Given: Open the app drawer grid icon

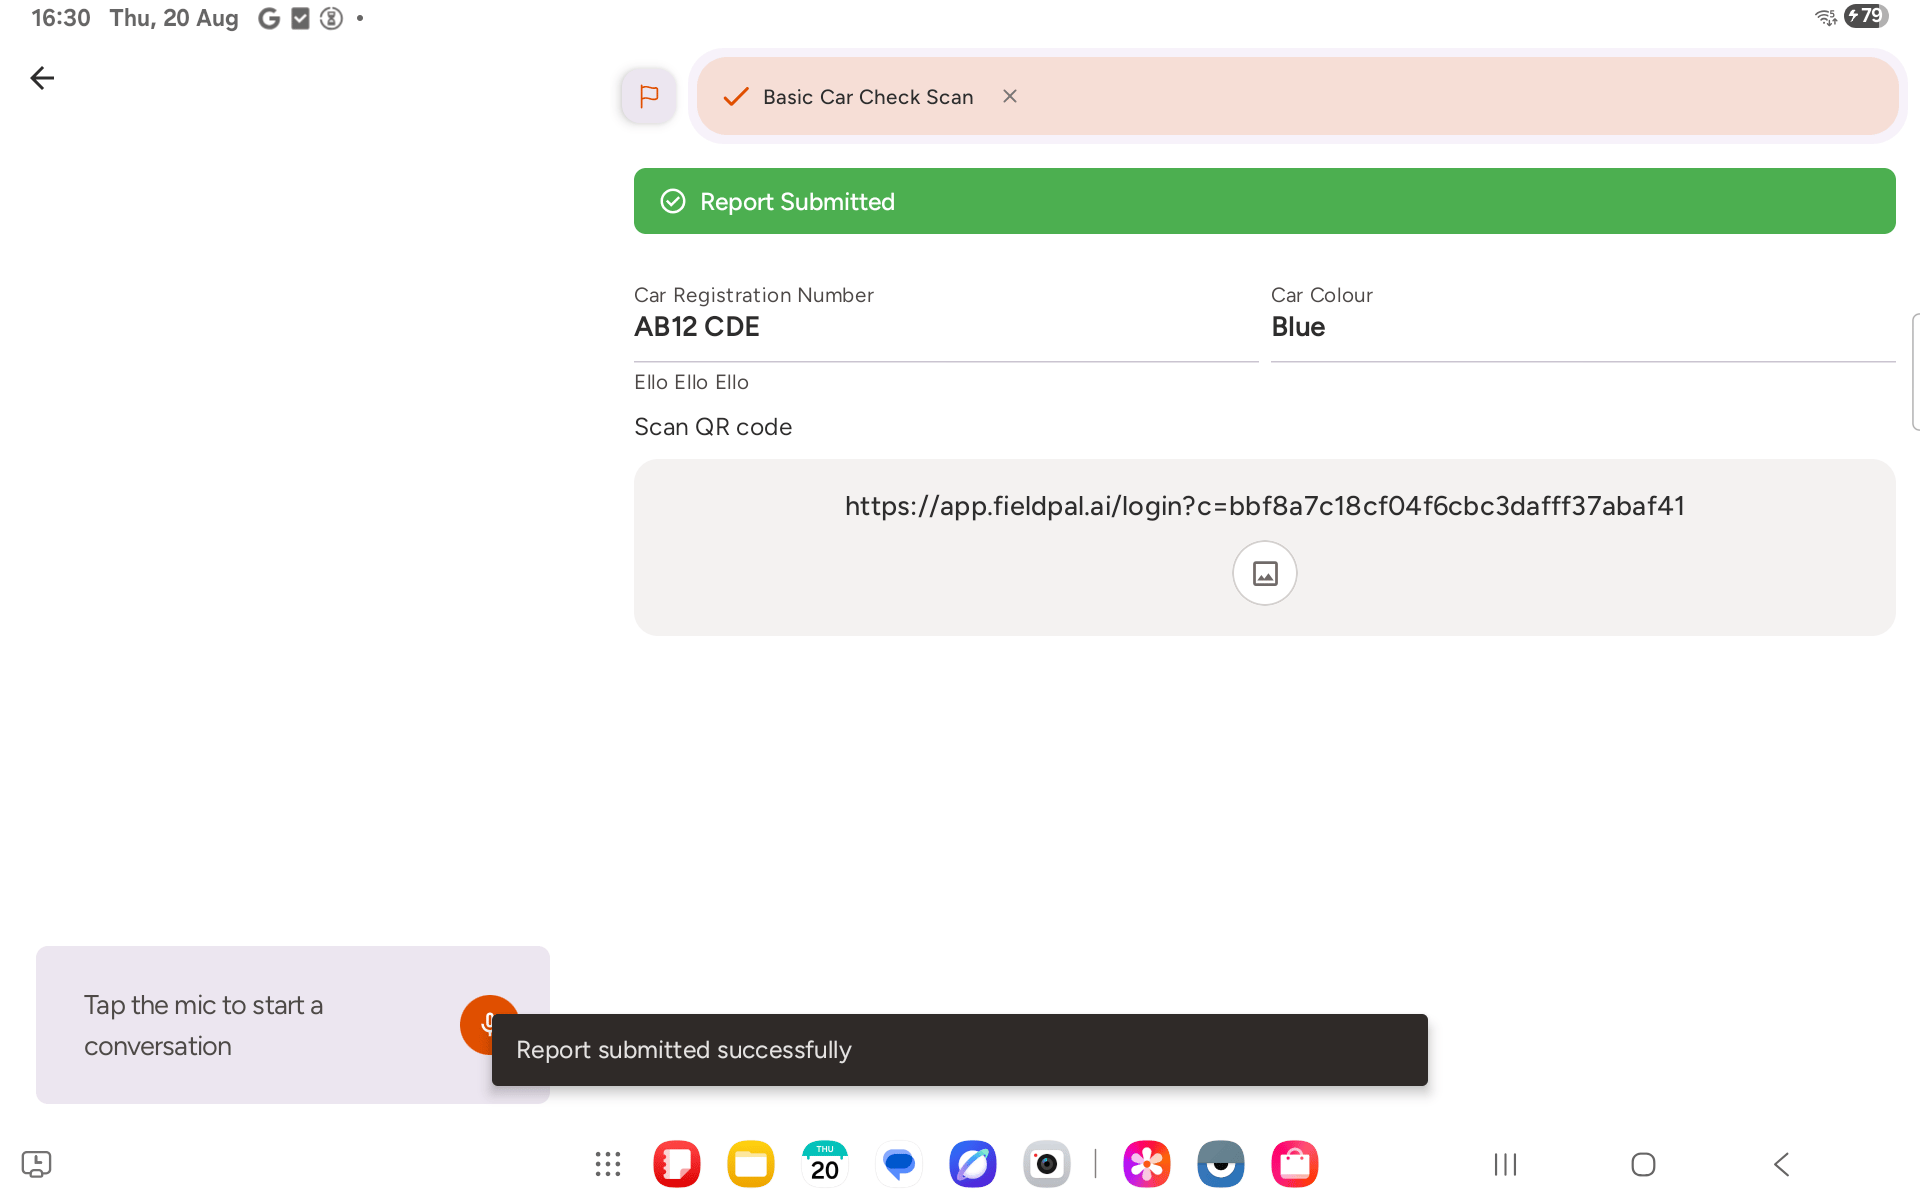Looking at the screenshot, I should [608, 1164].
